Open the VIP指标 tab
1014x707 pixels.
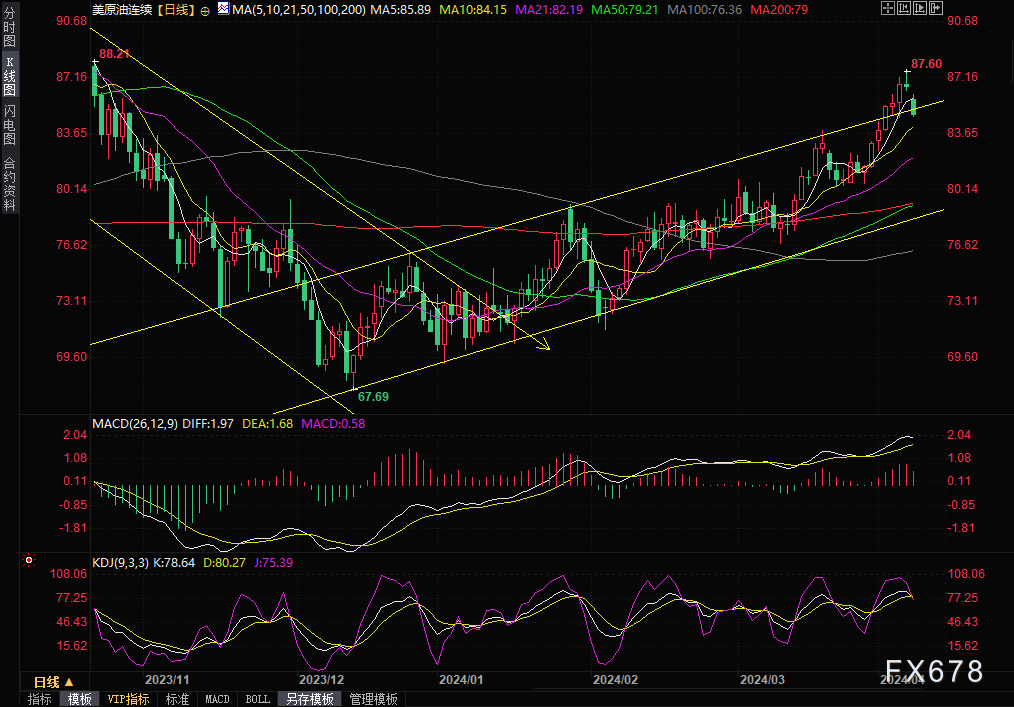coord(128,699)
